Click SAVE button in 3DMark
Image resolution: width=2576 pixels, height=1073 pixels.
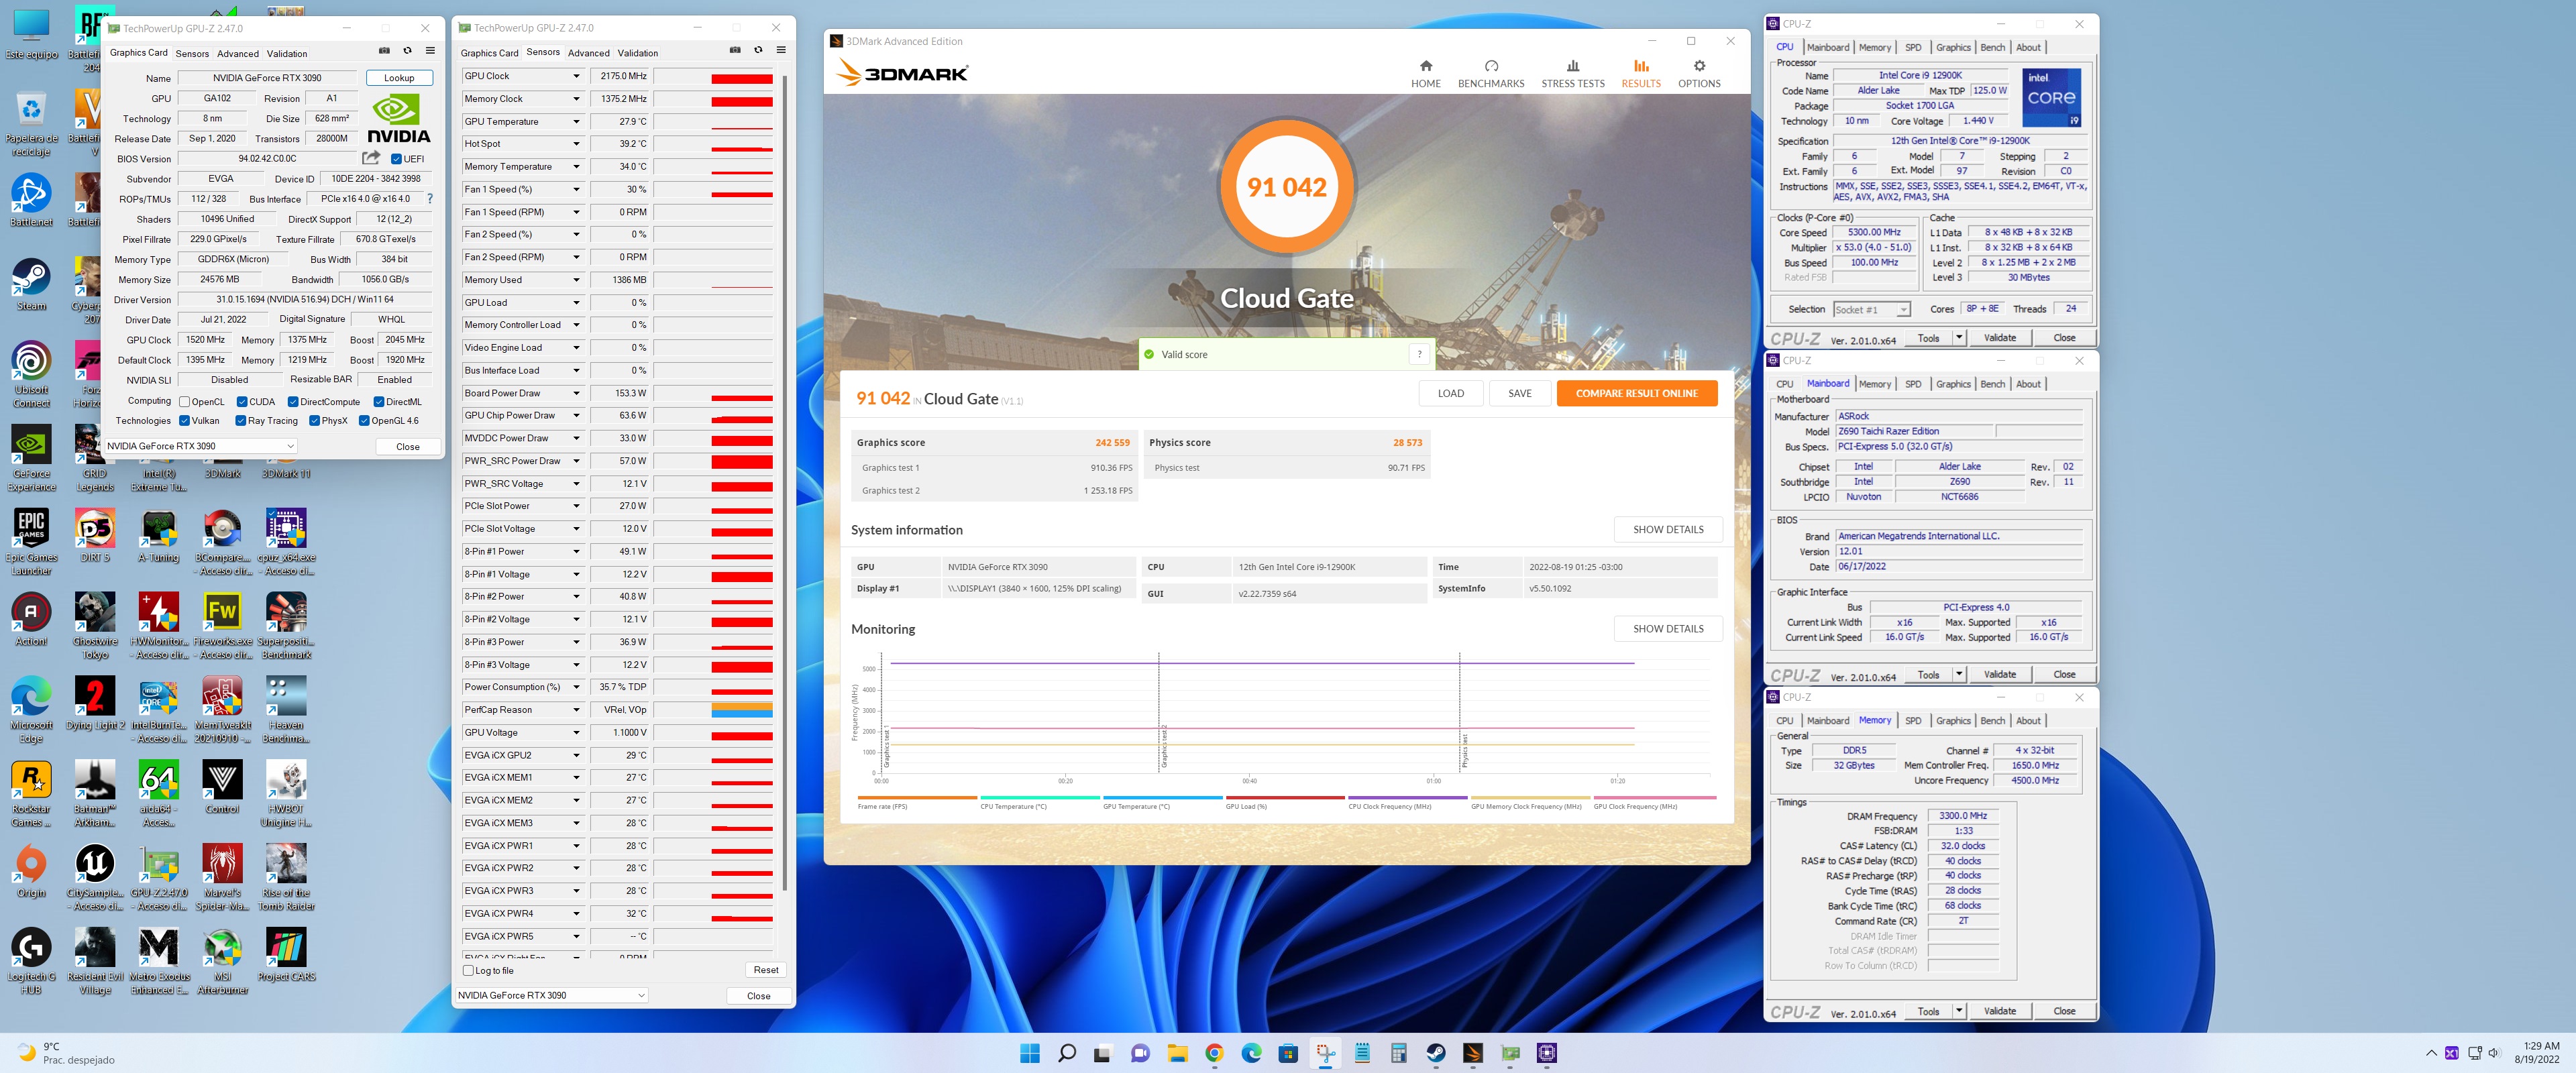click(x=1519, y=393)
